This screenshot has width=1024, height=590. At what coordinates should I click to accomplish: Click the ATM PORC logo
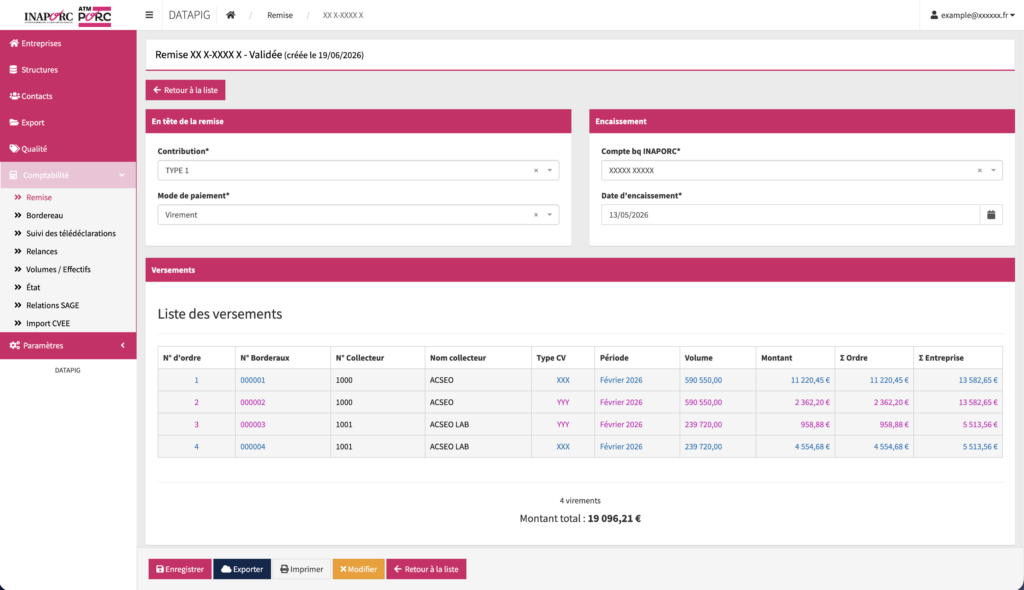95,16
